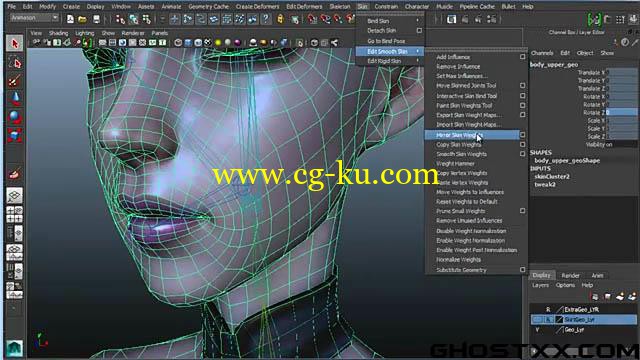Open the Create Deformers menu
Screen dimensions: 640x360
click(x=258, y=7)
